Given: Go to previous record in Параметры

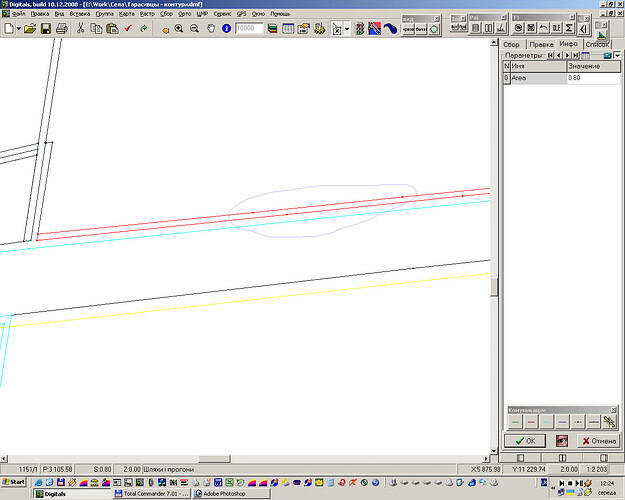Looking at the screenshot, I should pyautogui.click(x=558, y=55).
